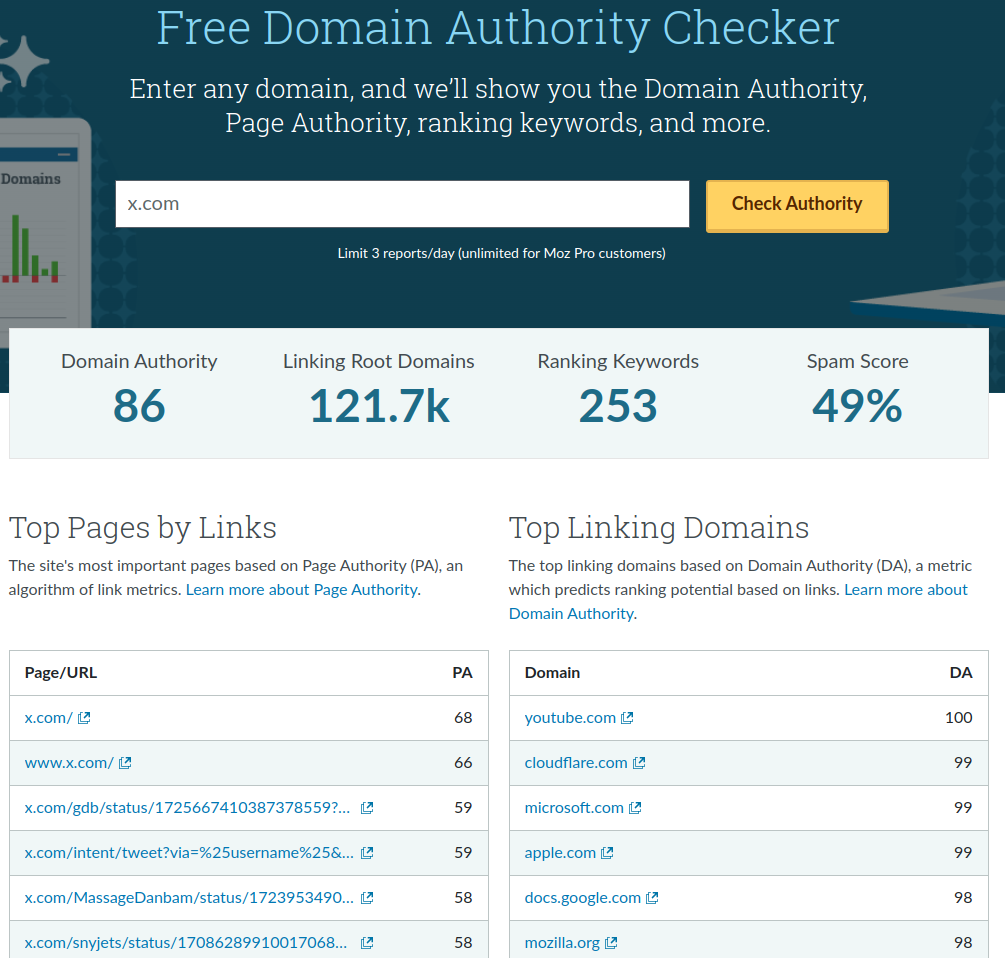Click external link icon in the x.com/gdb/status row

(367, 808)
